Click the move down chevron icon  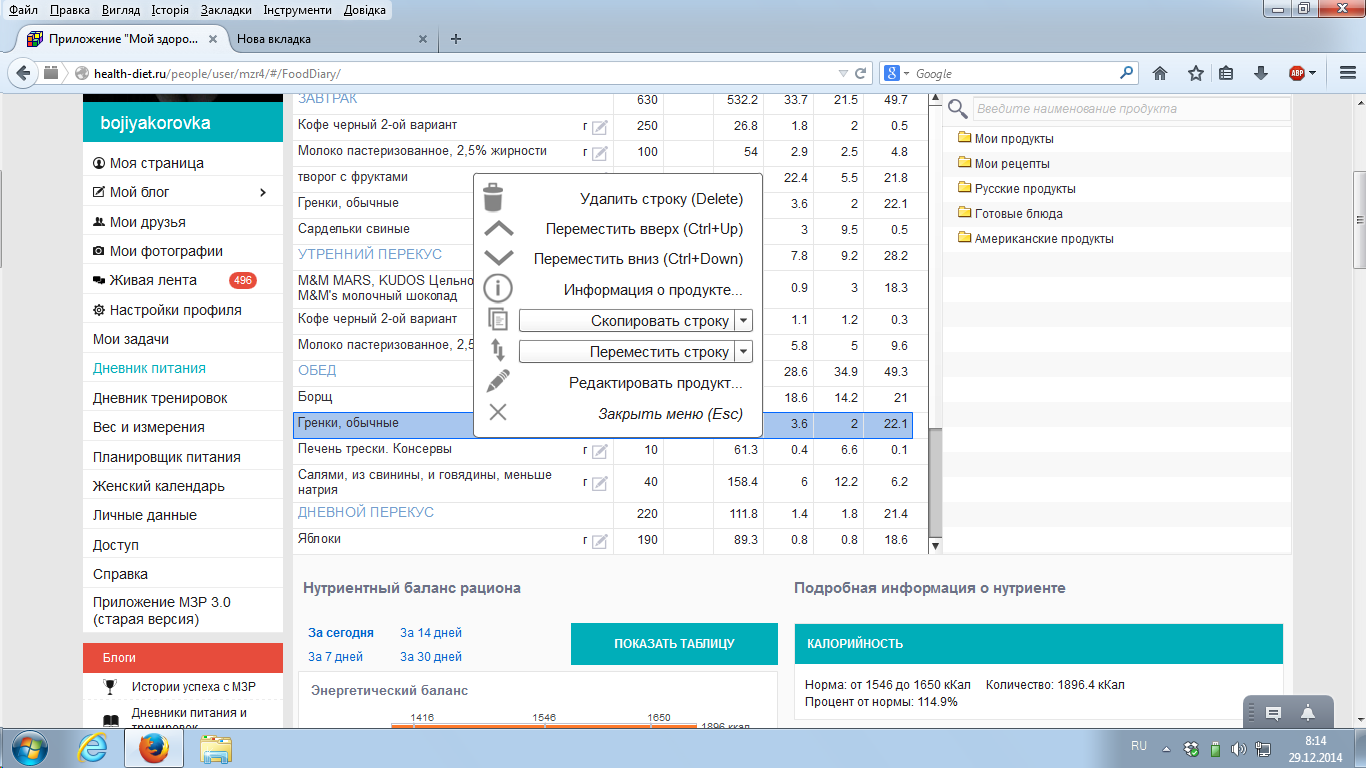click(498, 259)
